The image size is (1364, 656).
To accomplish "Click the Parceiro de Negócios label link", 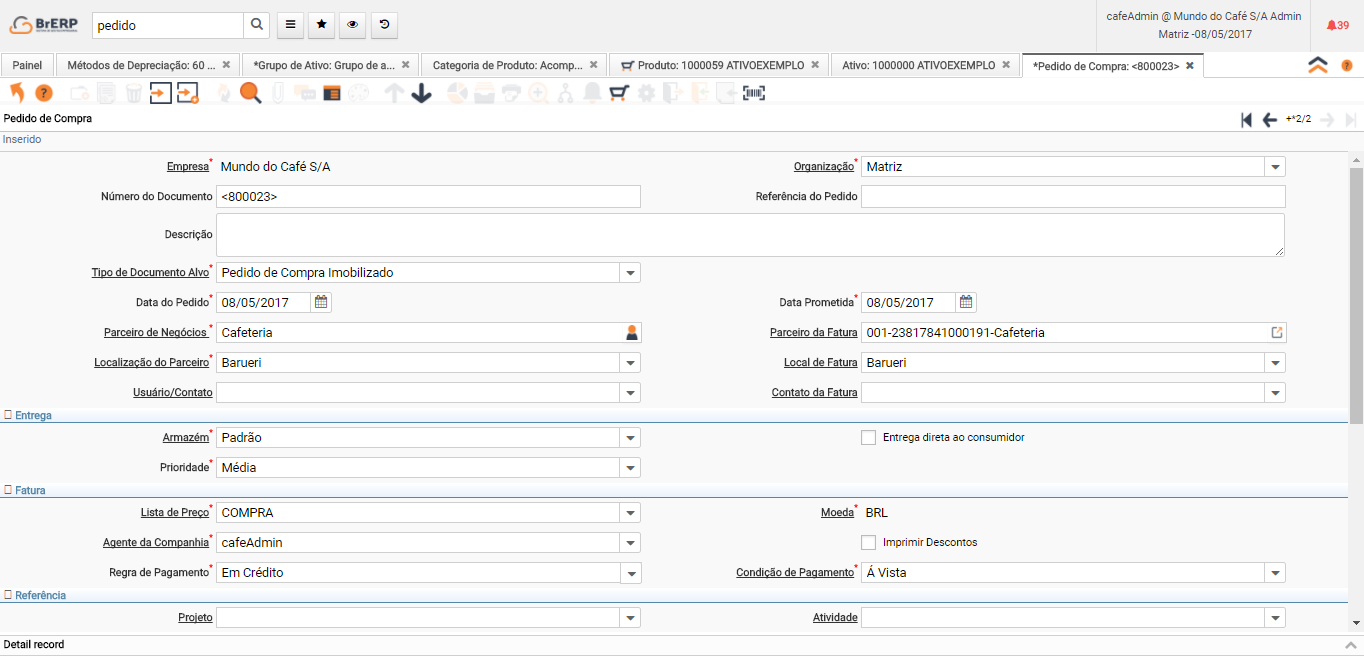I will tap(155, 332).
